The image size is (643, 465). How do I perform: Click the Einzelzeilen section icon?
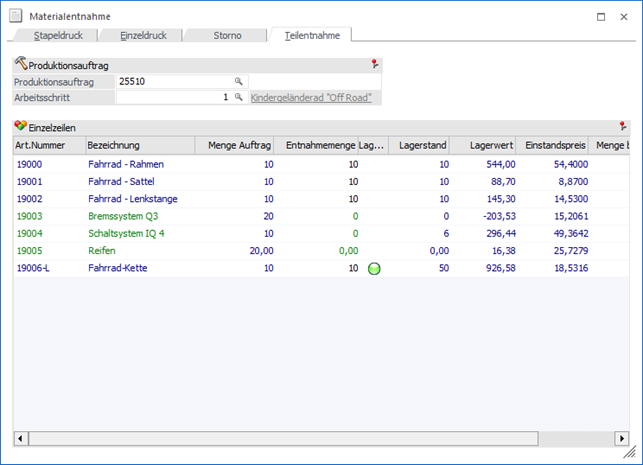20,127
